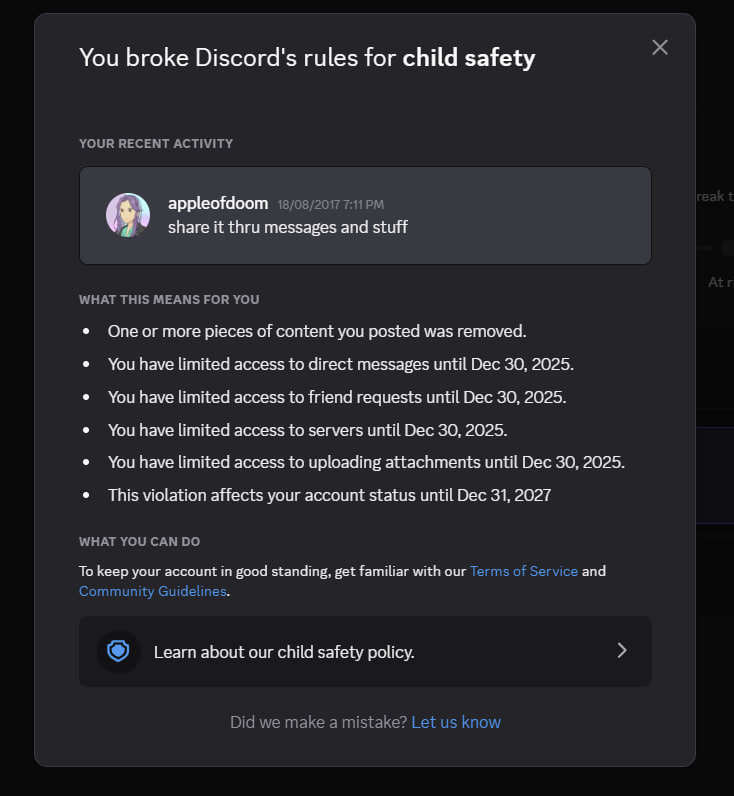Click the friend requests restriction line
Viewport: 734px width, 796px height.
336,397
